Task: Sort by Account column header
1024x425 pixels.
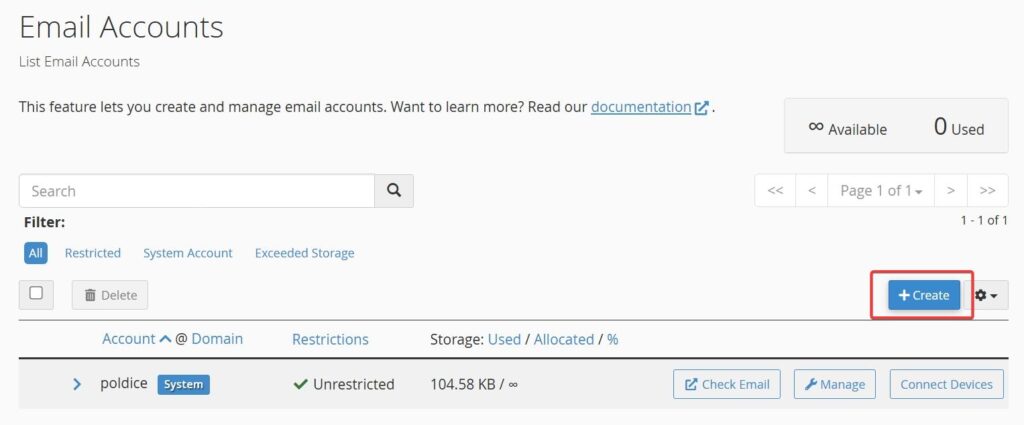Action: tap(129, 339)
